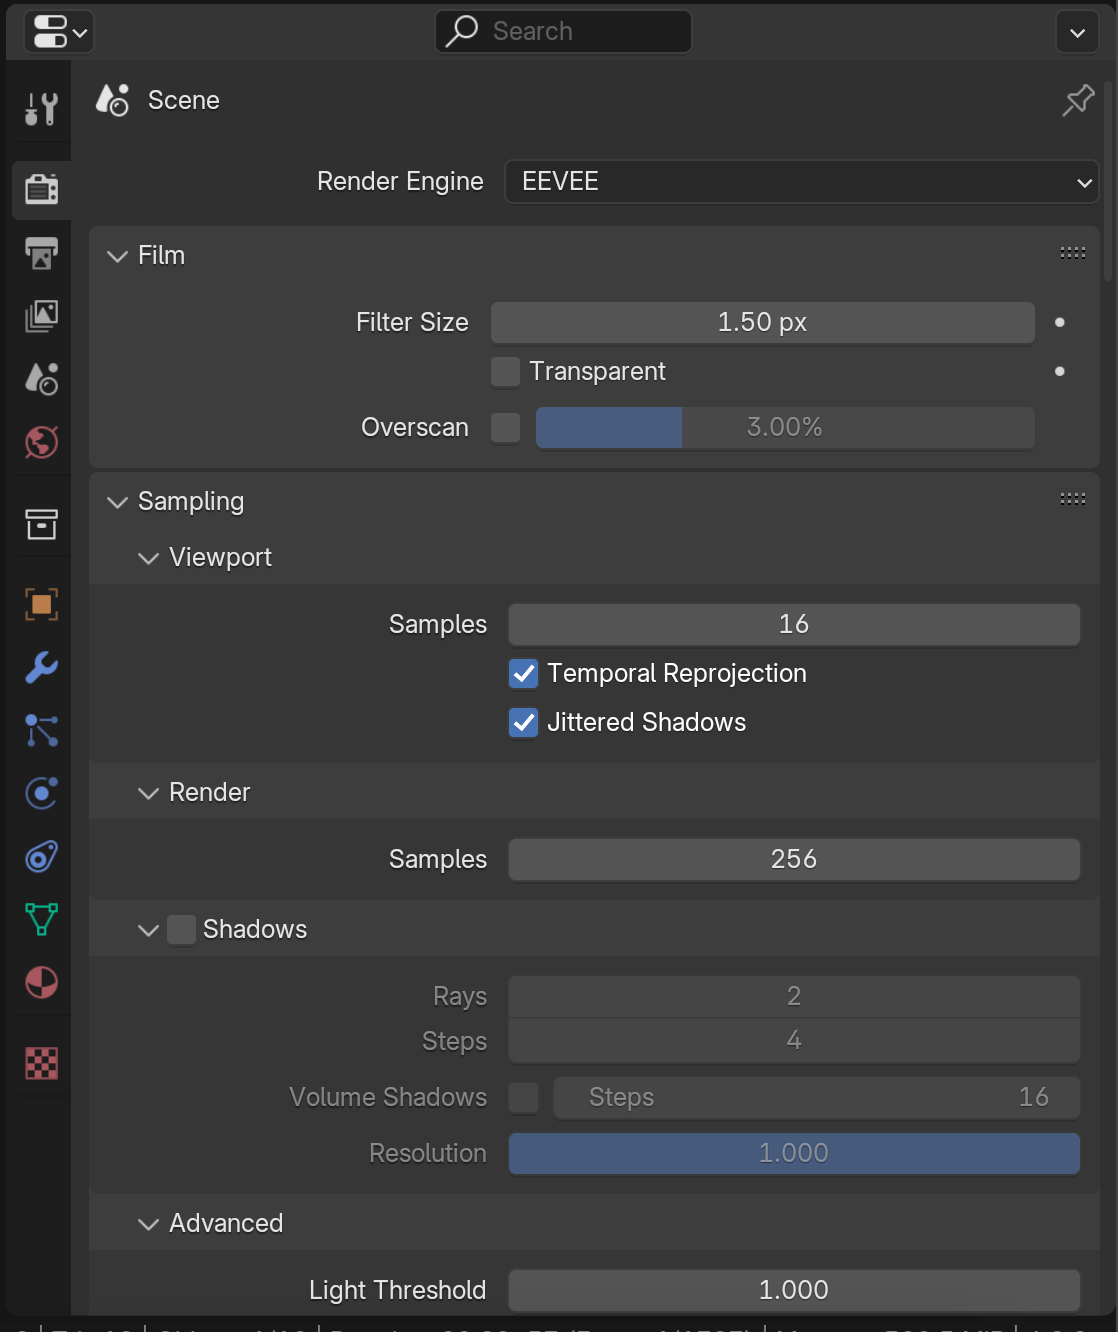Click the properties Search field
The image size is (1118, 1332).
[x=563, y=32]
